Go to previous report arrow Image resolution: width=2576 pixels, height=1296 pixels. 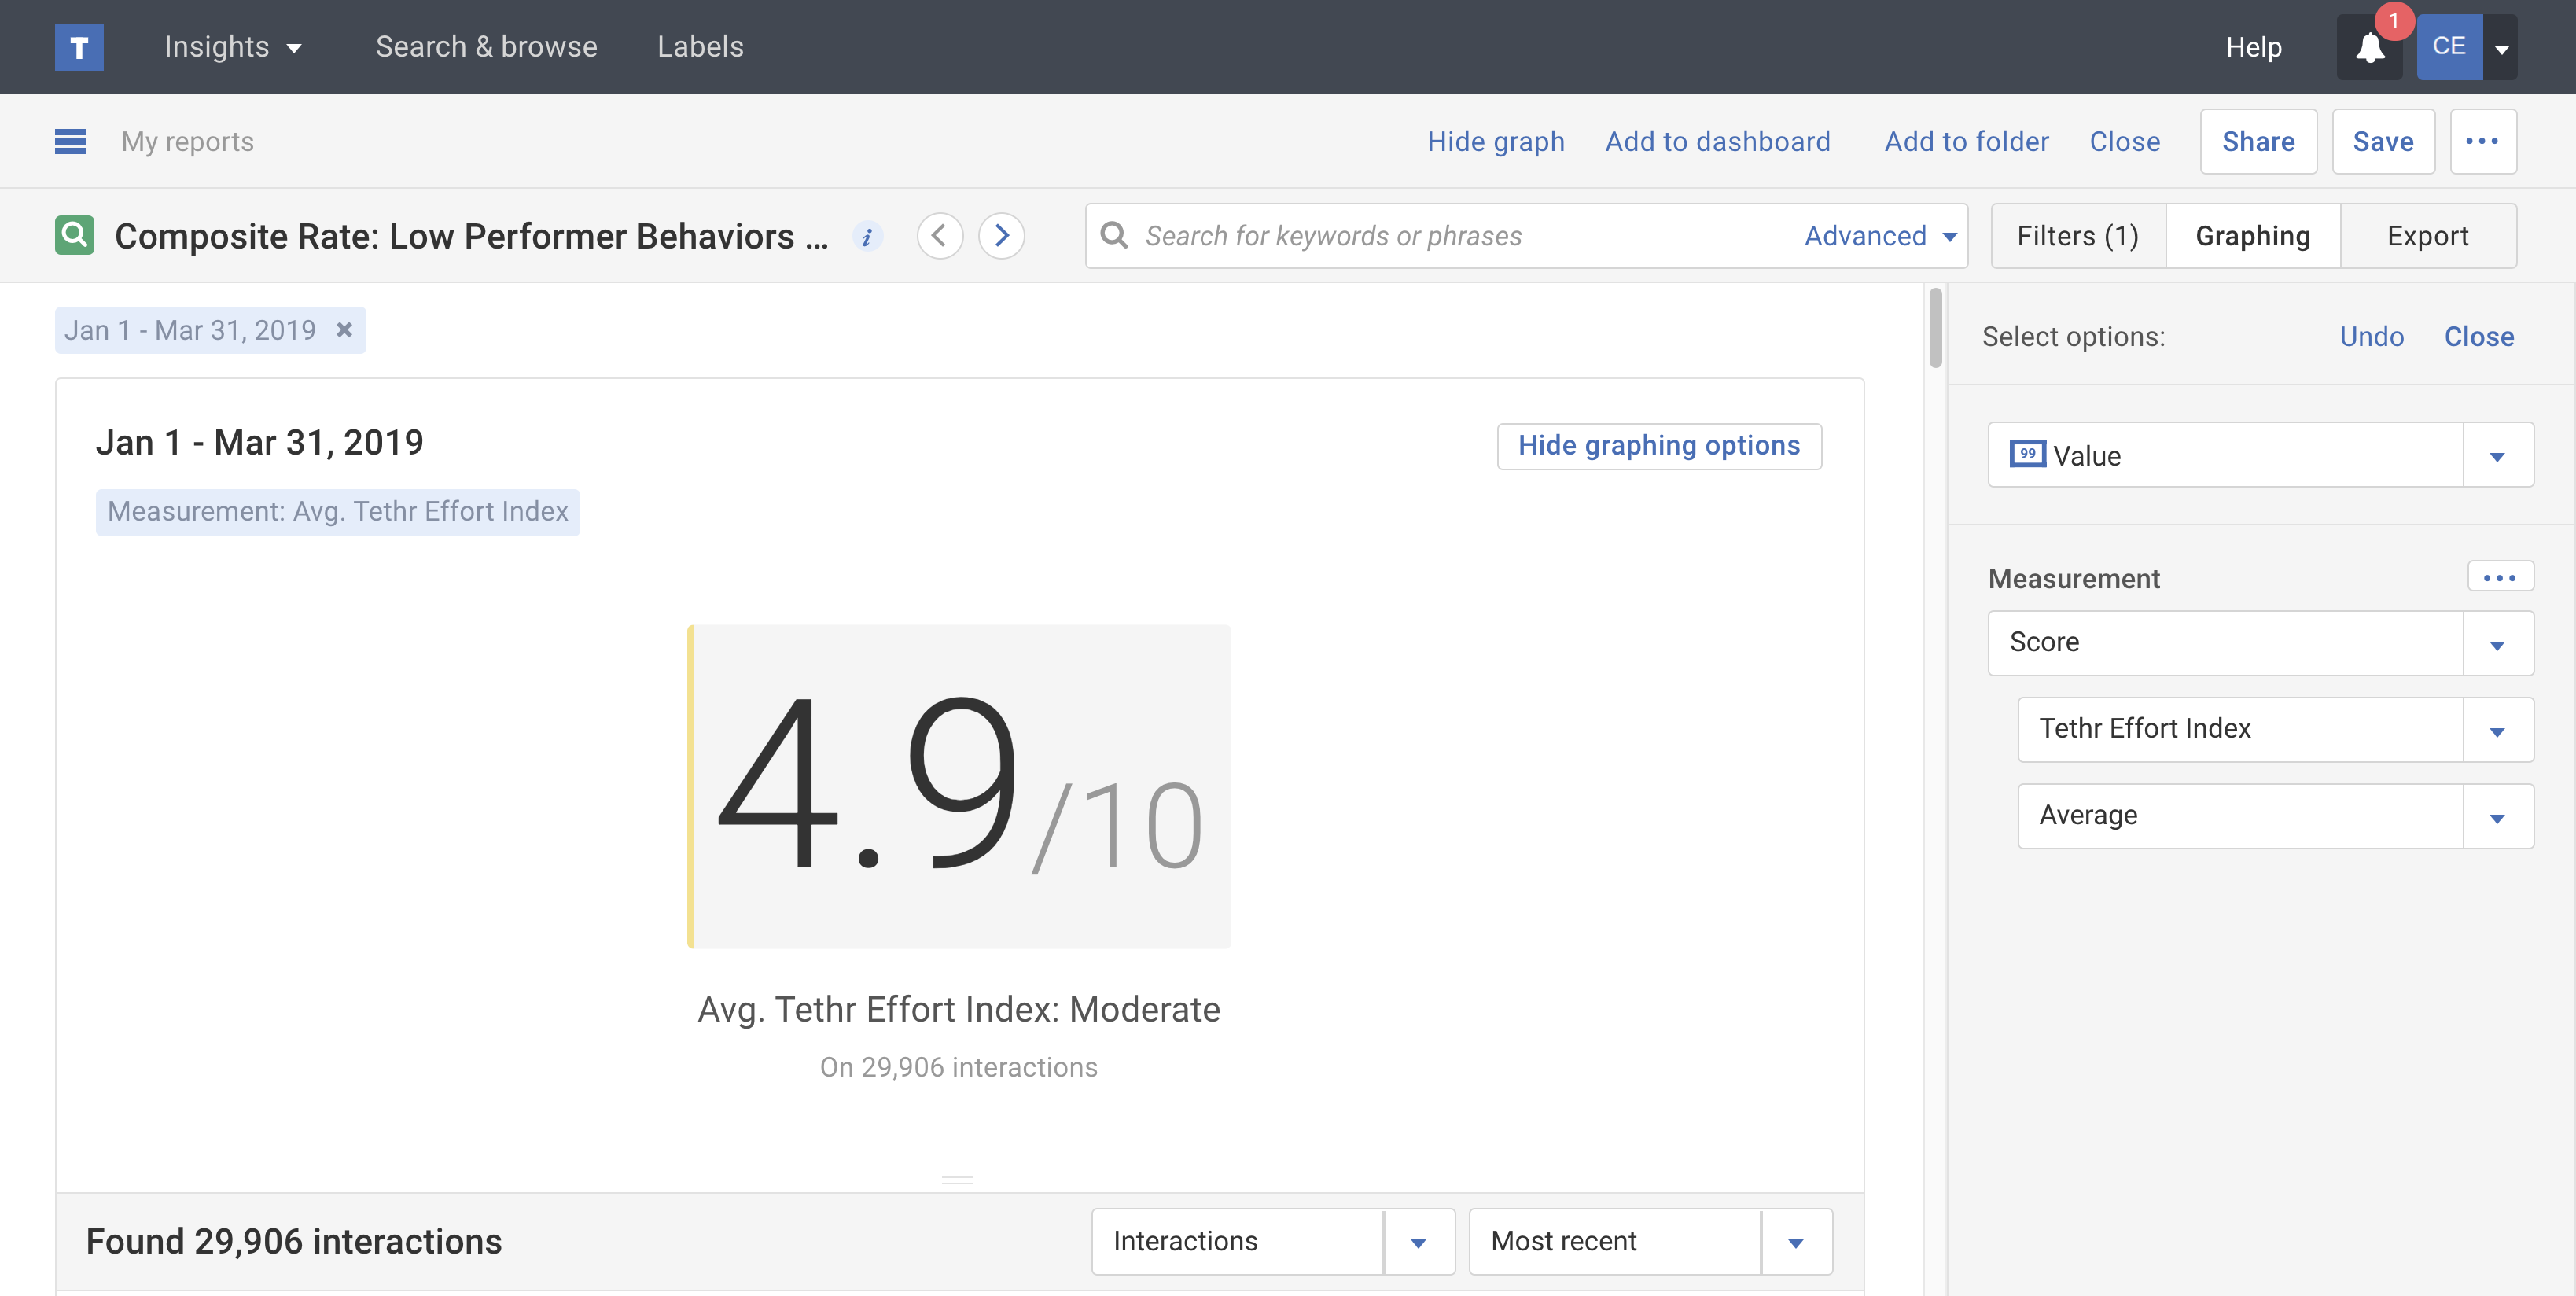click(x=939, y=236)
